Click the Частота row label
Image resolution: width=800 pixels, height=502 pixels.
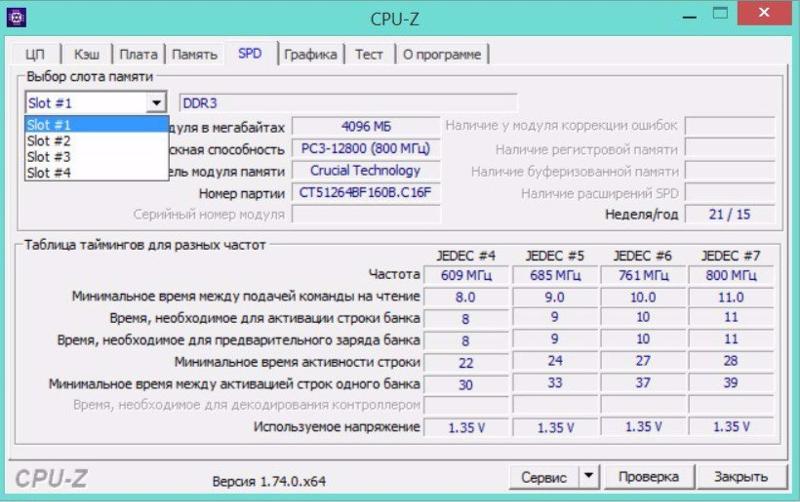[394, 274]
